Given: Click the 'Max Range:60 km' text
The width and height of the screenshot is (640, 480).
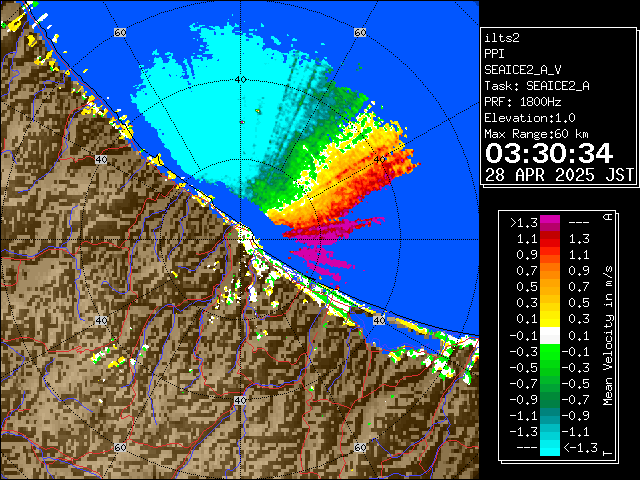Looking at the screenshot, I should 536,134.
